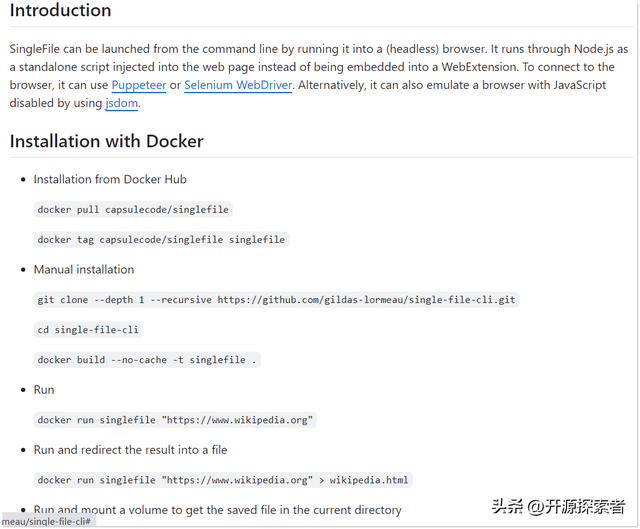Image resolution: width=640 pixels, height=529 pixels.
Task: Click the Introduction heading
Action: coord(61,11)
